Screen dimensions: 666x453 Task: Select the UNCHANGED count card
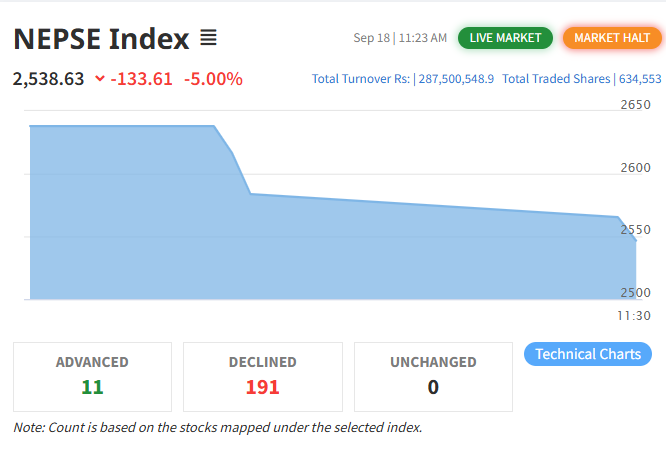433,376
